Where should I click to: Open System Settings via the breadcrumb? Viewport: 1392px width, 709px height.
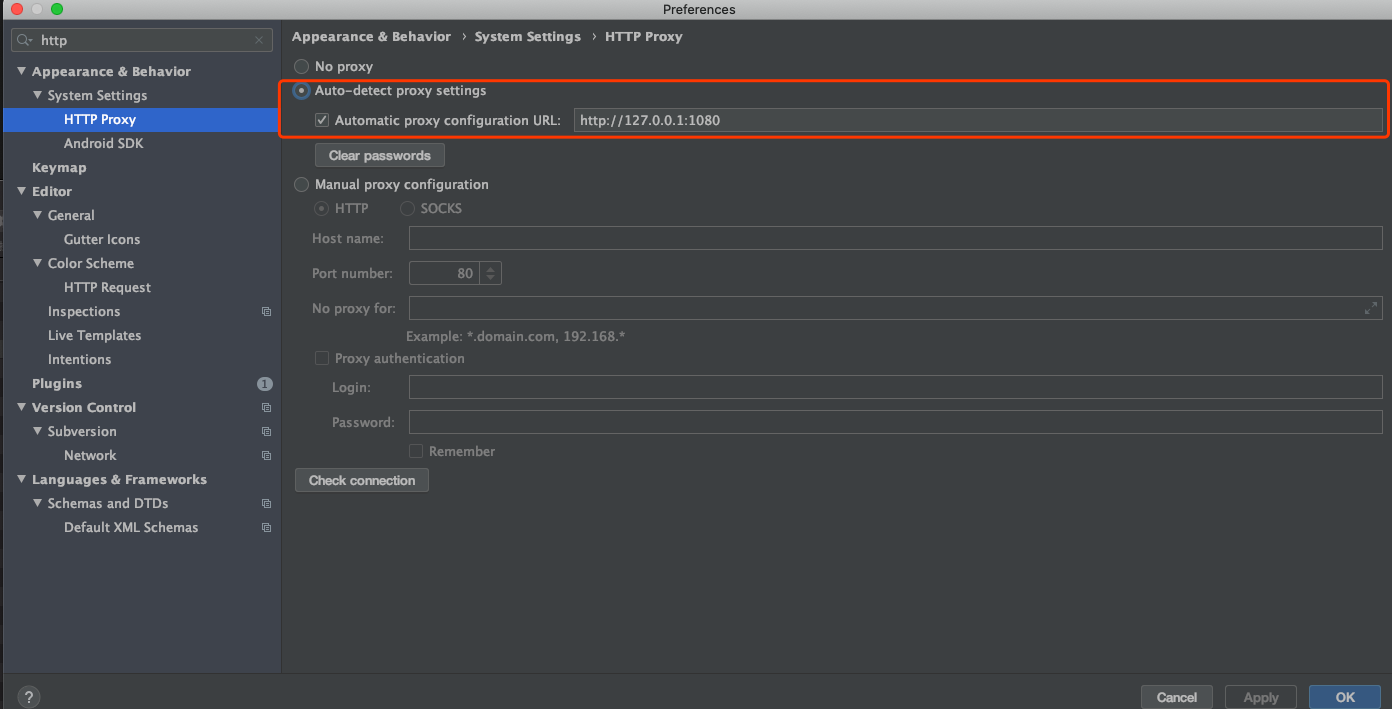(x=527, y=36)
